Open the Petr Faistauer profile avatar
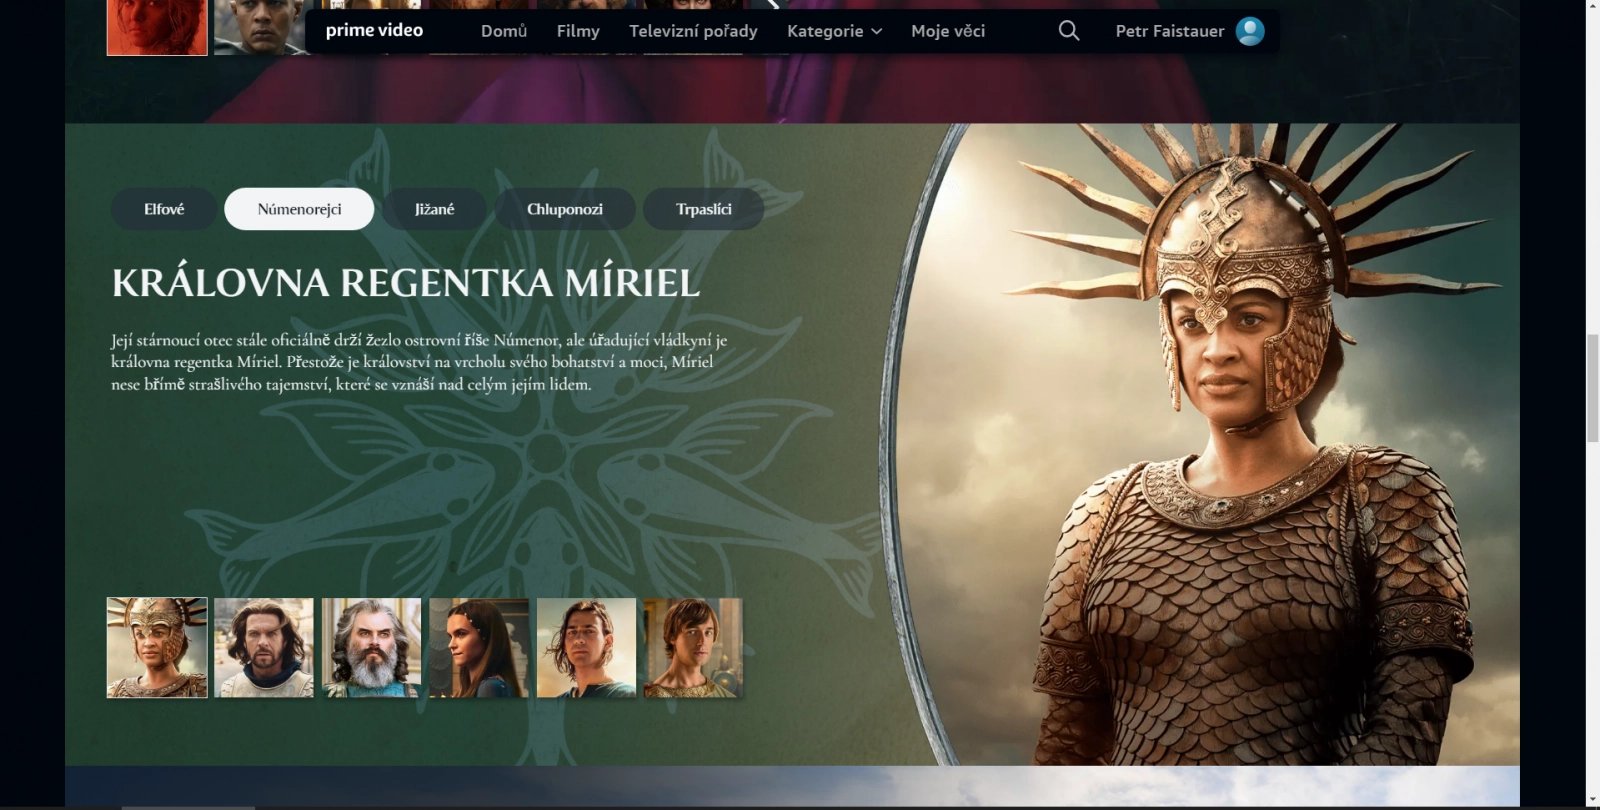The height and width of the screenshot is (810, 1600). [x=1250, y=31]
